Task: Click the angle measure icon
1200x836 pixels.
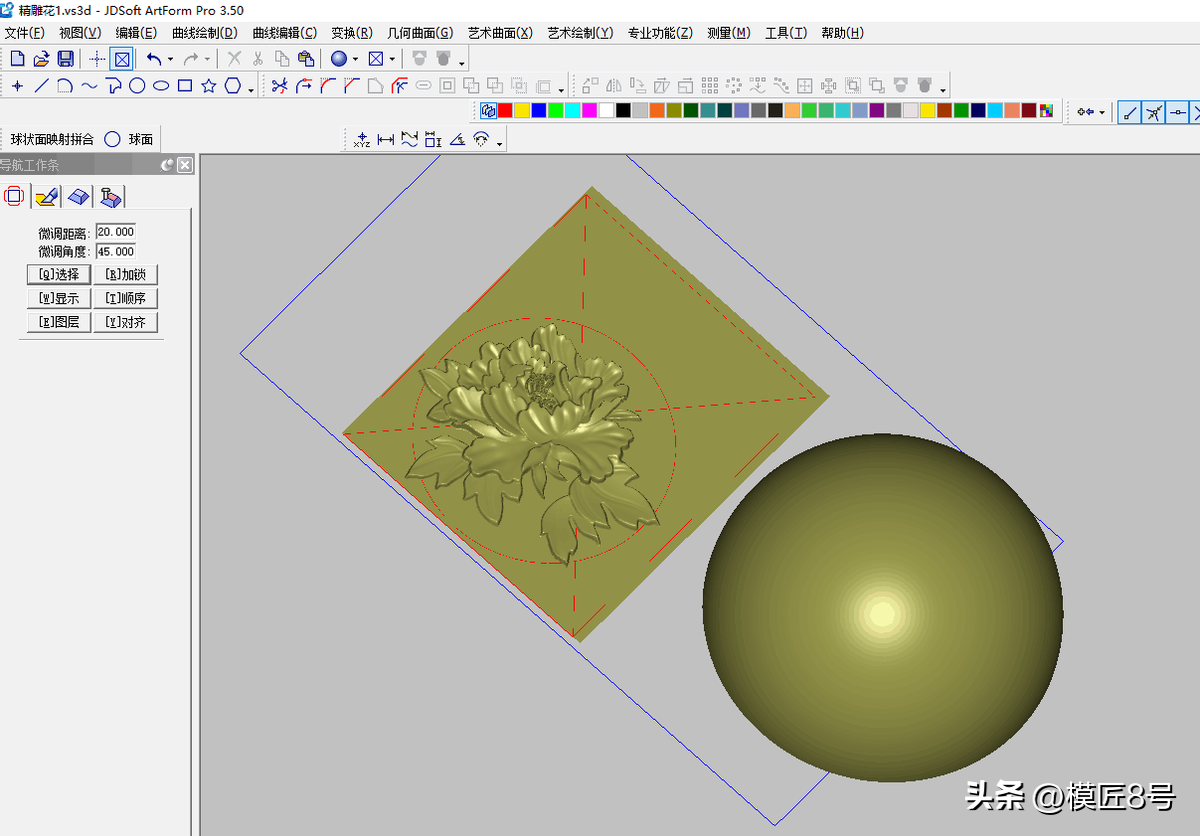Action: point(457,140)
